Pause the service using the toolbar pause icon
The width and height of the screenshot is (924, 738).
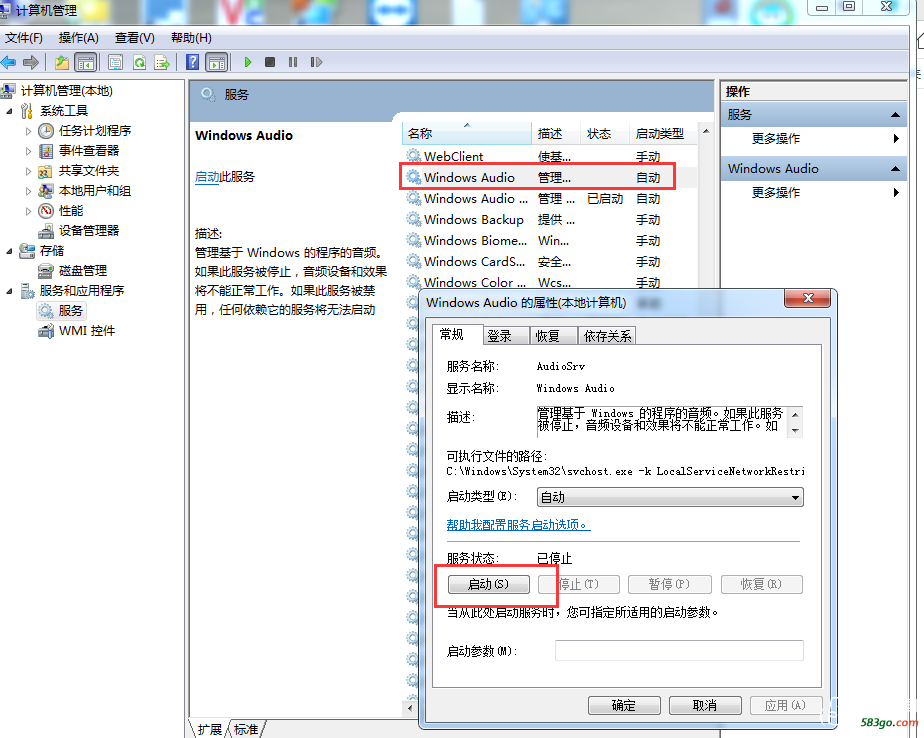[293, 62]
